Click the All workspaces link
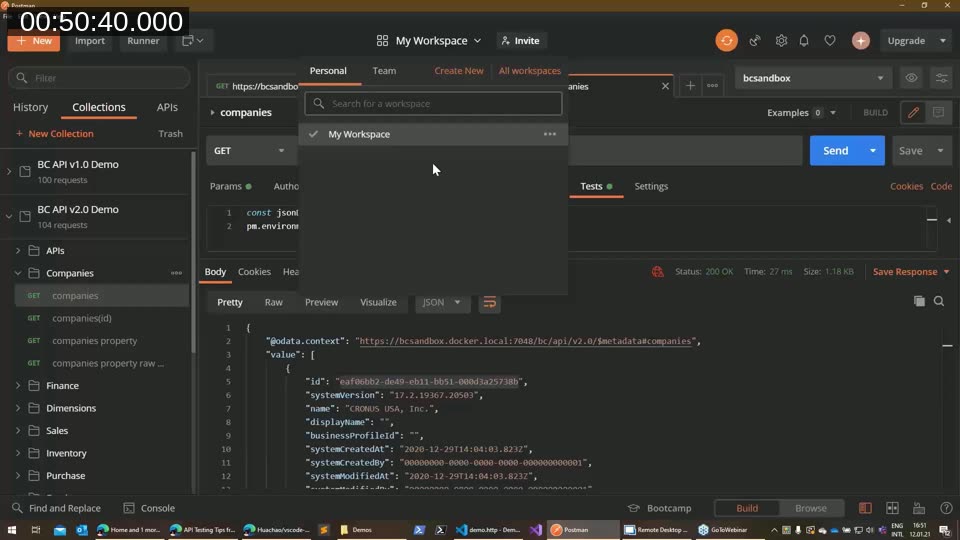This screenshot has height=540, width=960. coord(530,71)
